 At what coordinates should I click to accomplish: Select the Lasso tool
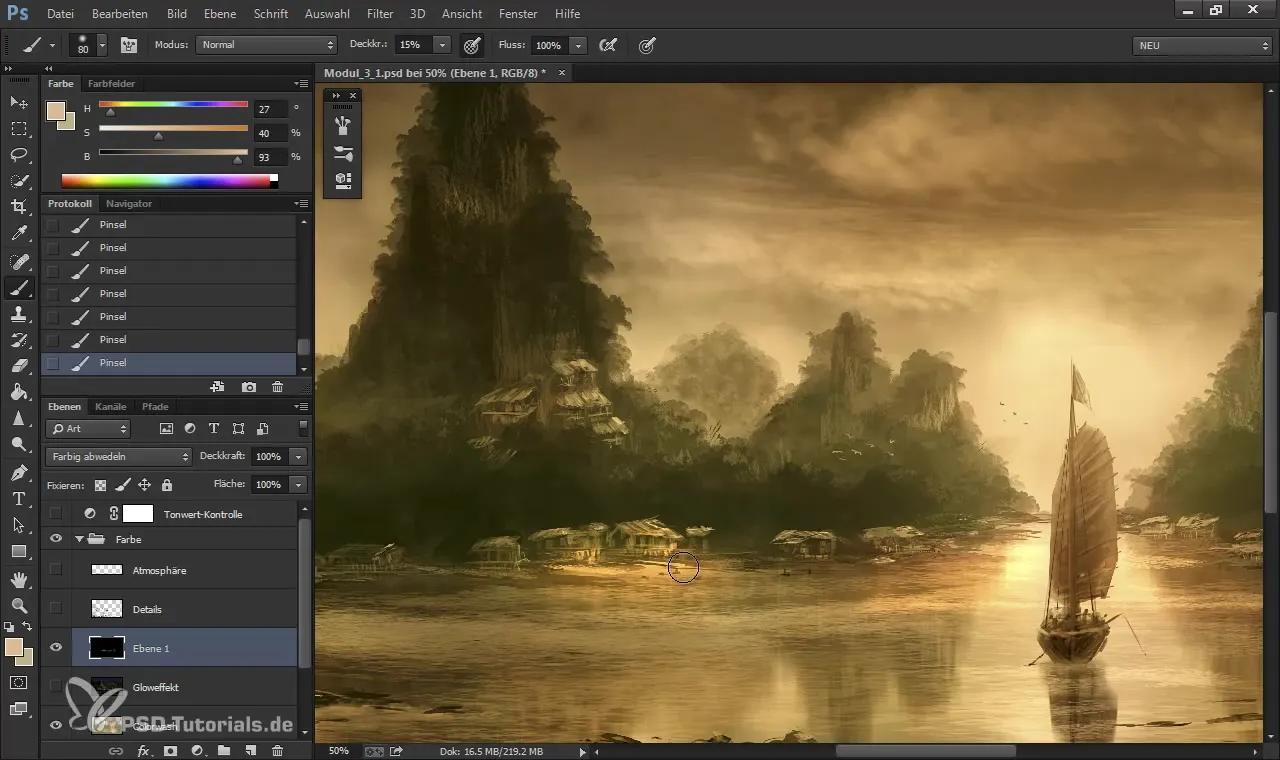pyautogui.click(x=19, y=155)
